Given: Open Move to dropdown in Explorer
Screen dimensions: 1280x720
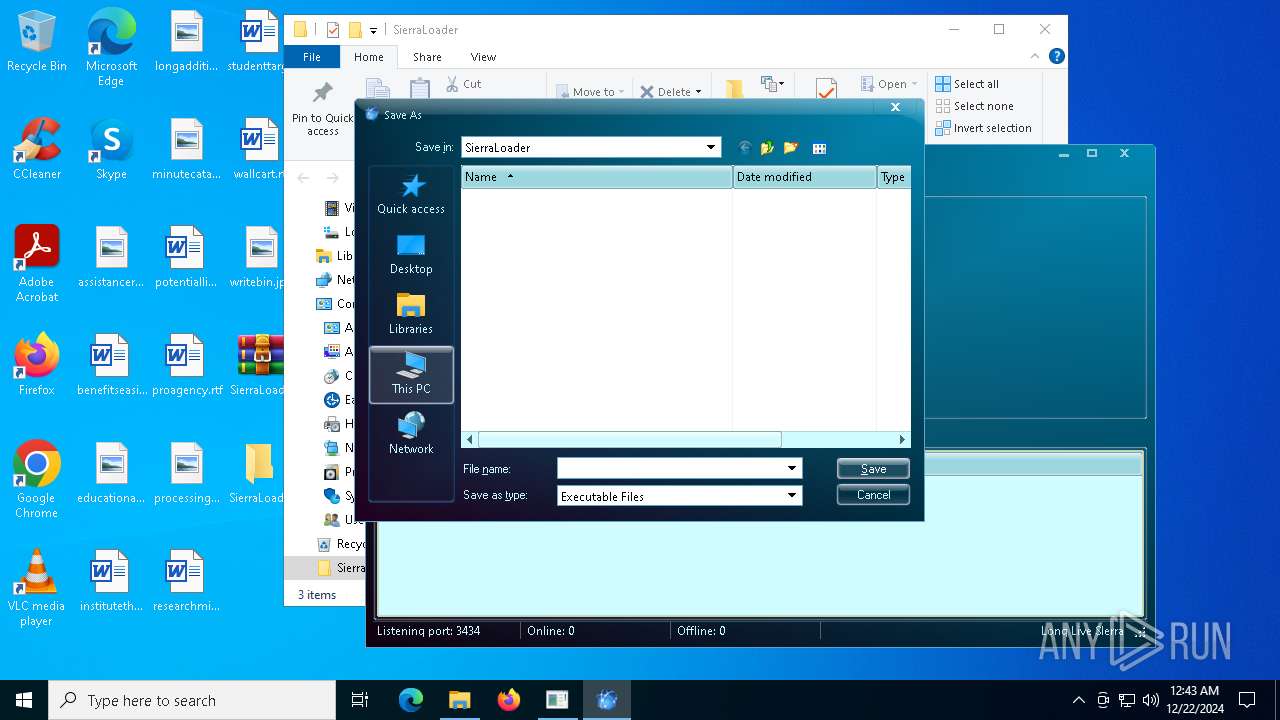Looking at the screenshot, I should (x=590, y=91).
